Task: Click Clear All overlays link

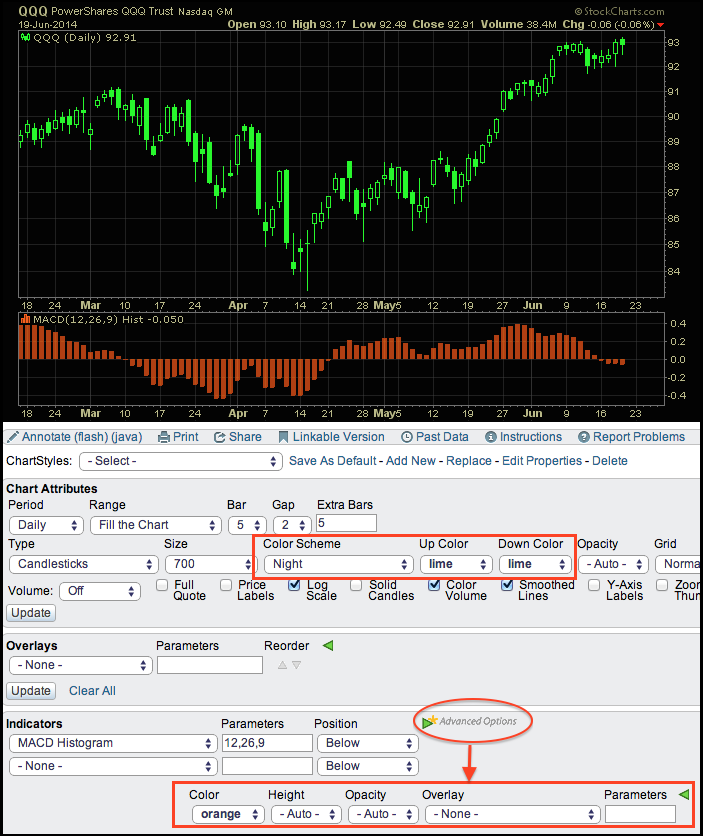Action: click(92, 691)
